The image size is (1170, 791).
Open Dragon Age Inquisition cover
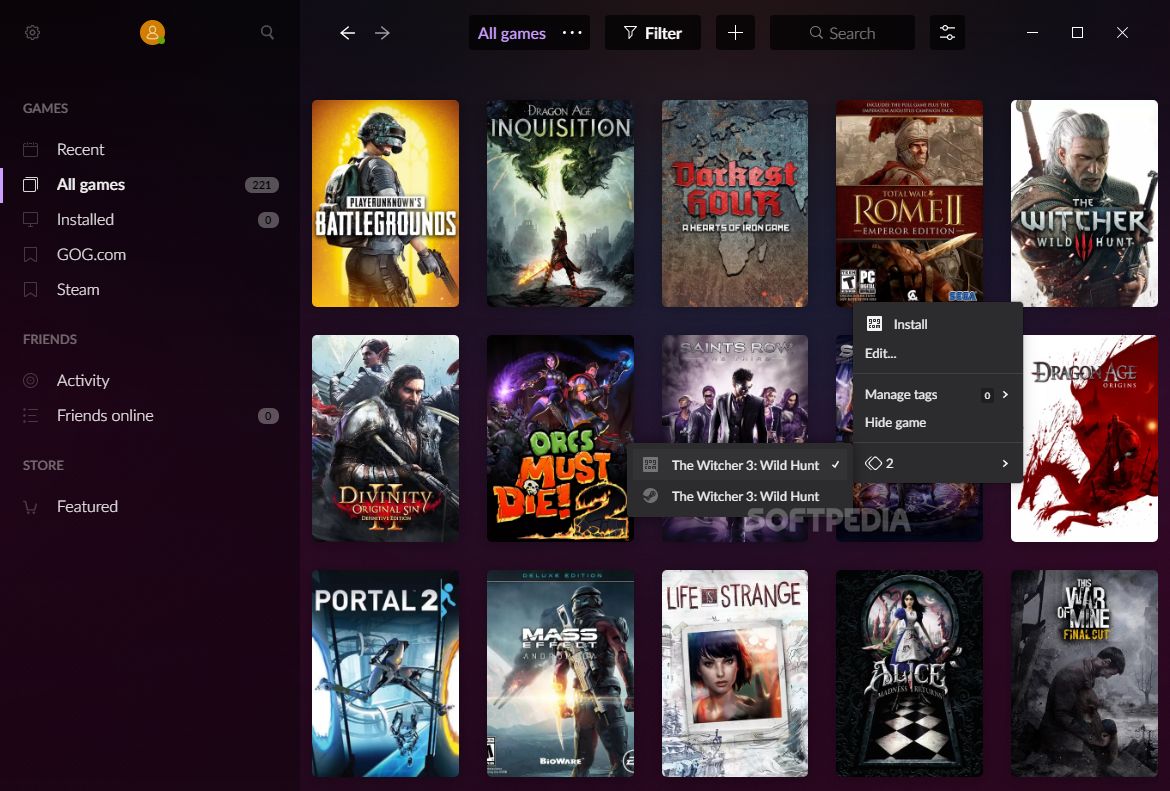[x=560, y=203]
